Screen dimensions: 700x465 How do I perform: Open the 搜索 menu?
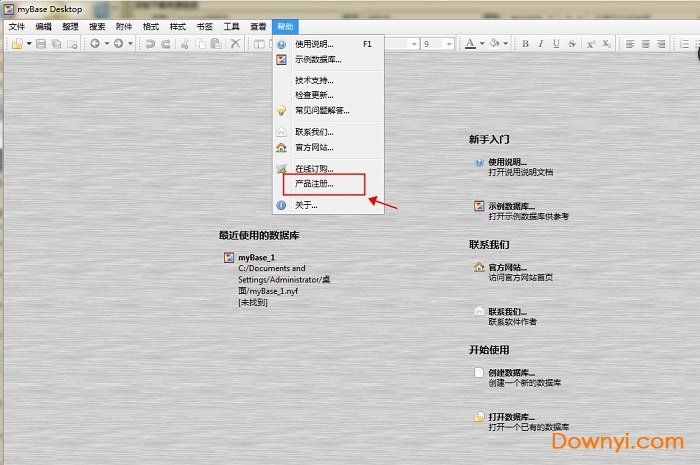click(x=97, y=27)
